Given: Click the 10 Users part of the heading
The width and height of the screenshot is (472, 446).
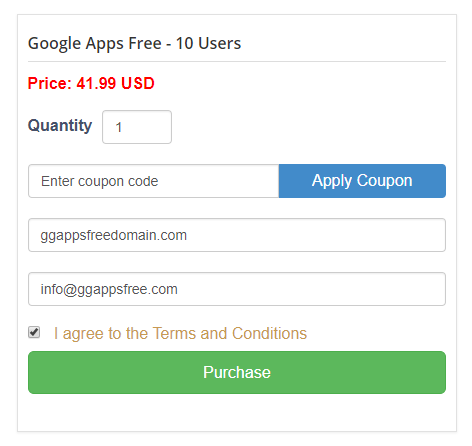Looking at the screenshot, I should click(x=208, y=43).
